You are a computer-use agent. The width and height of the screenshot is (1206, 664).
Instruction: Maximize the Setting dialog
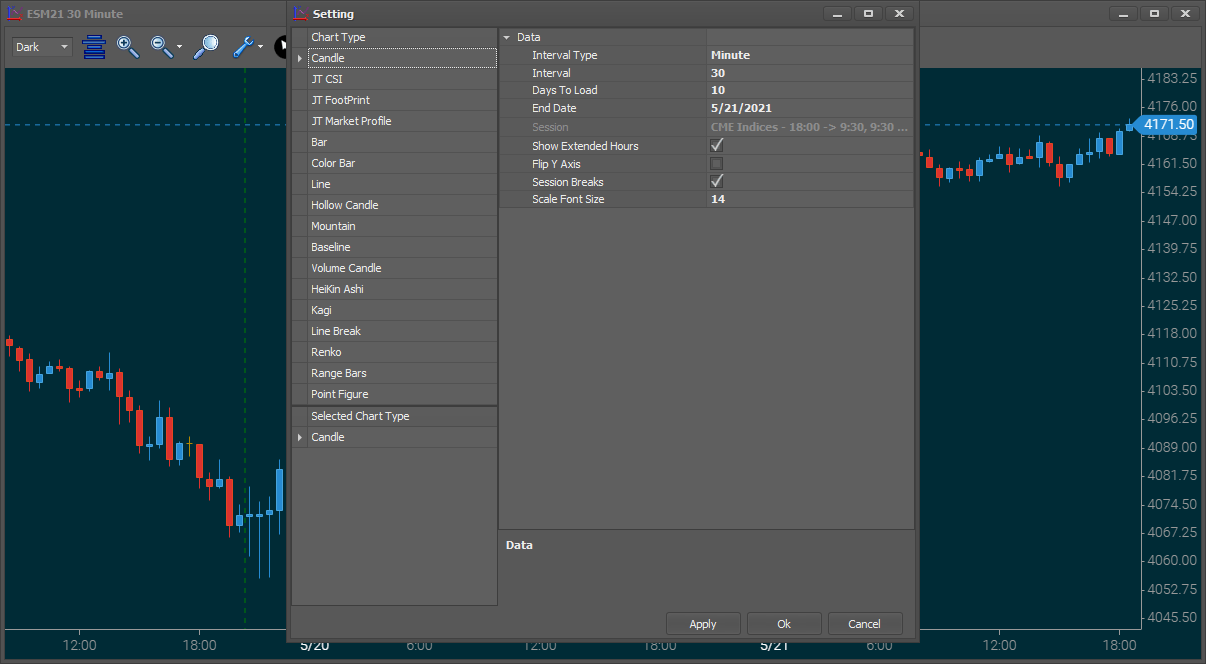pos(868,13)
